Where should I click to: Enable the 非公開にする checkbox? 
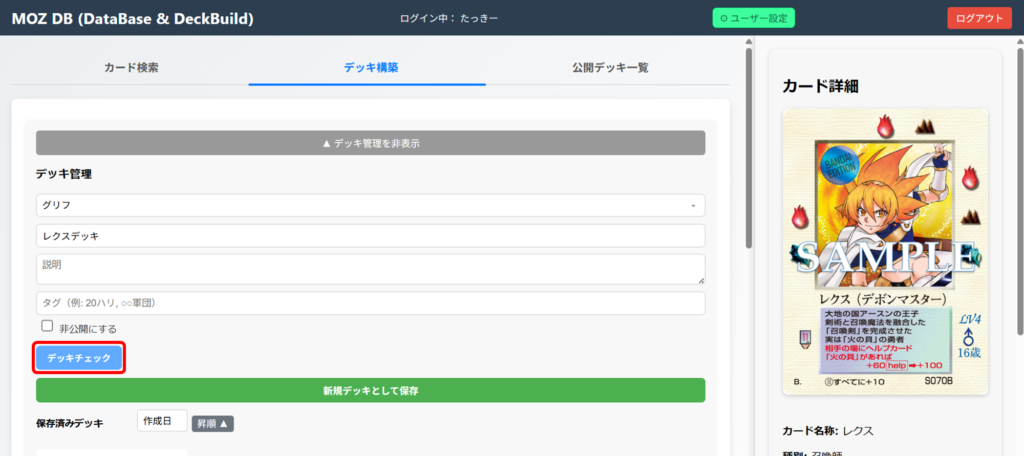[x=47, y=327]
